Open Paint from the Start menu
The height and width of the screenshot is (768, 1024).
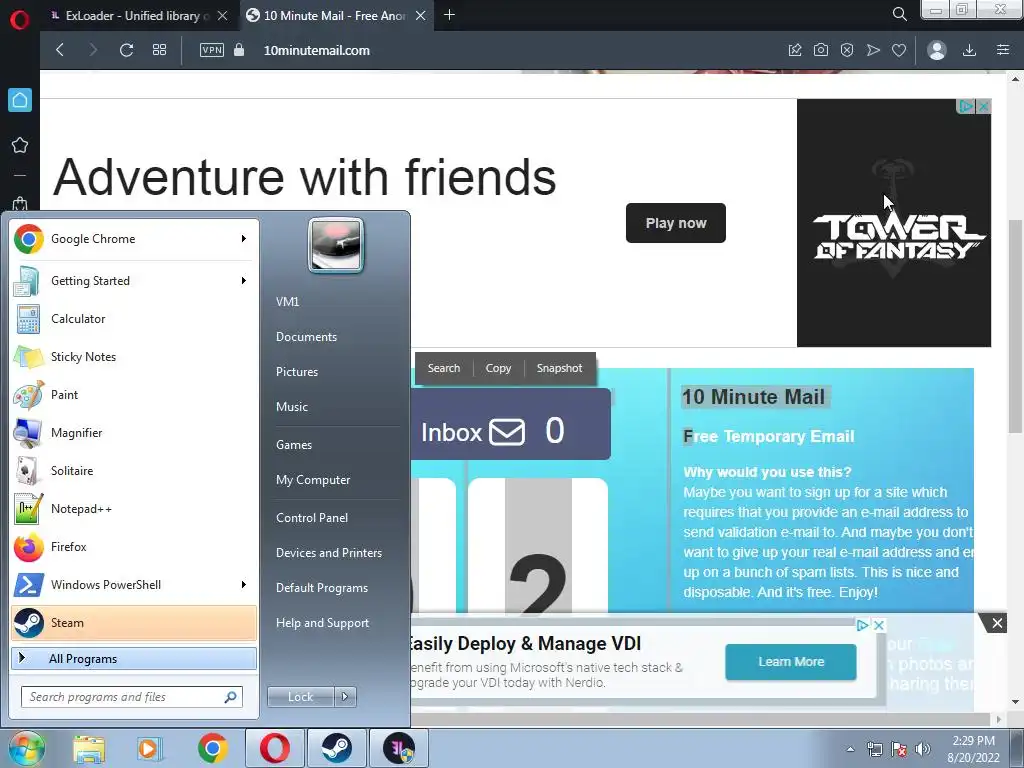[x=133, y=394]
